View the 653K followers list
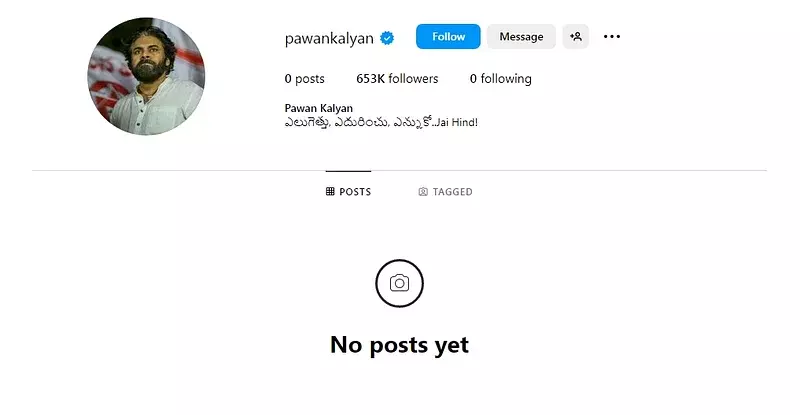 397,79
